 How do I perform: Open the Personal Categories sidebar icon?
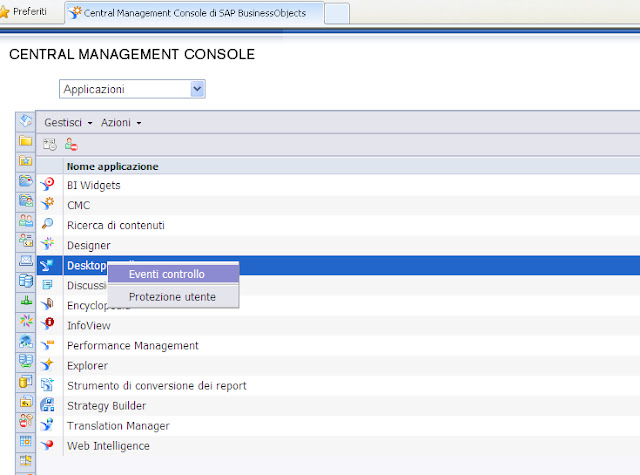[26, 200]
